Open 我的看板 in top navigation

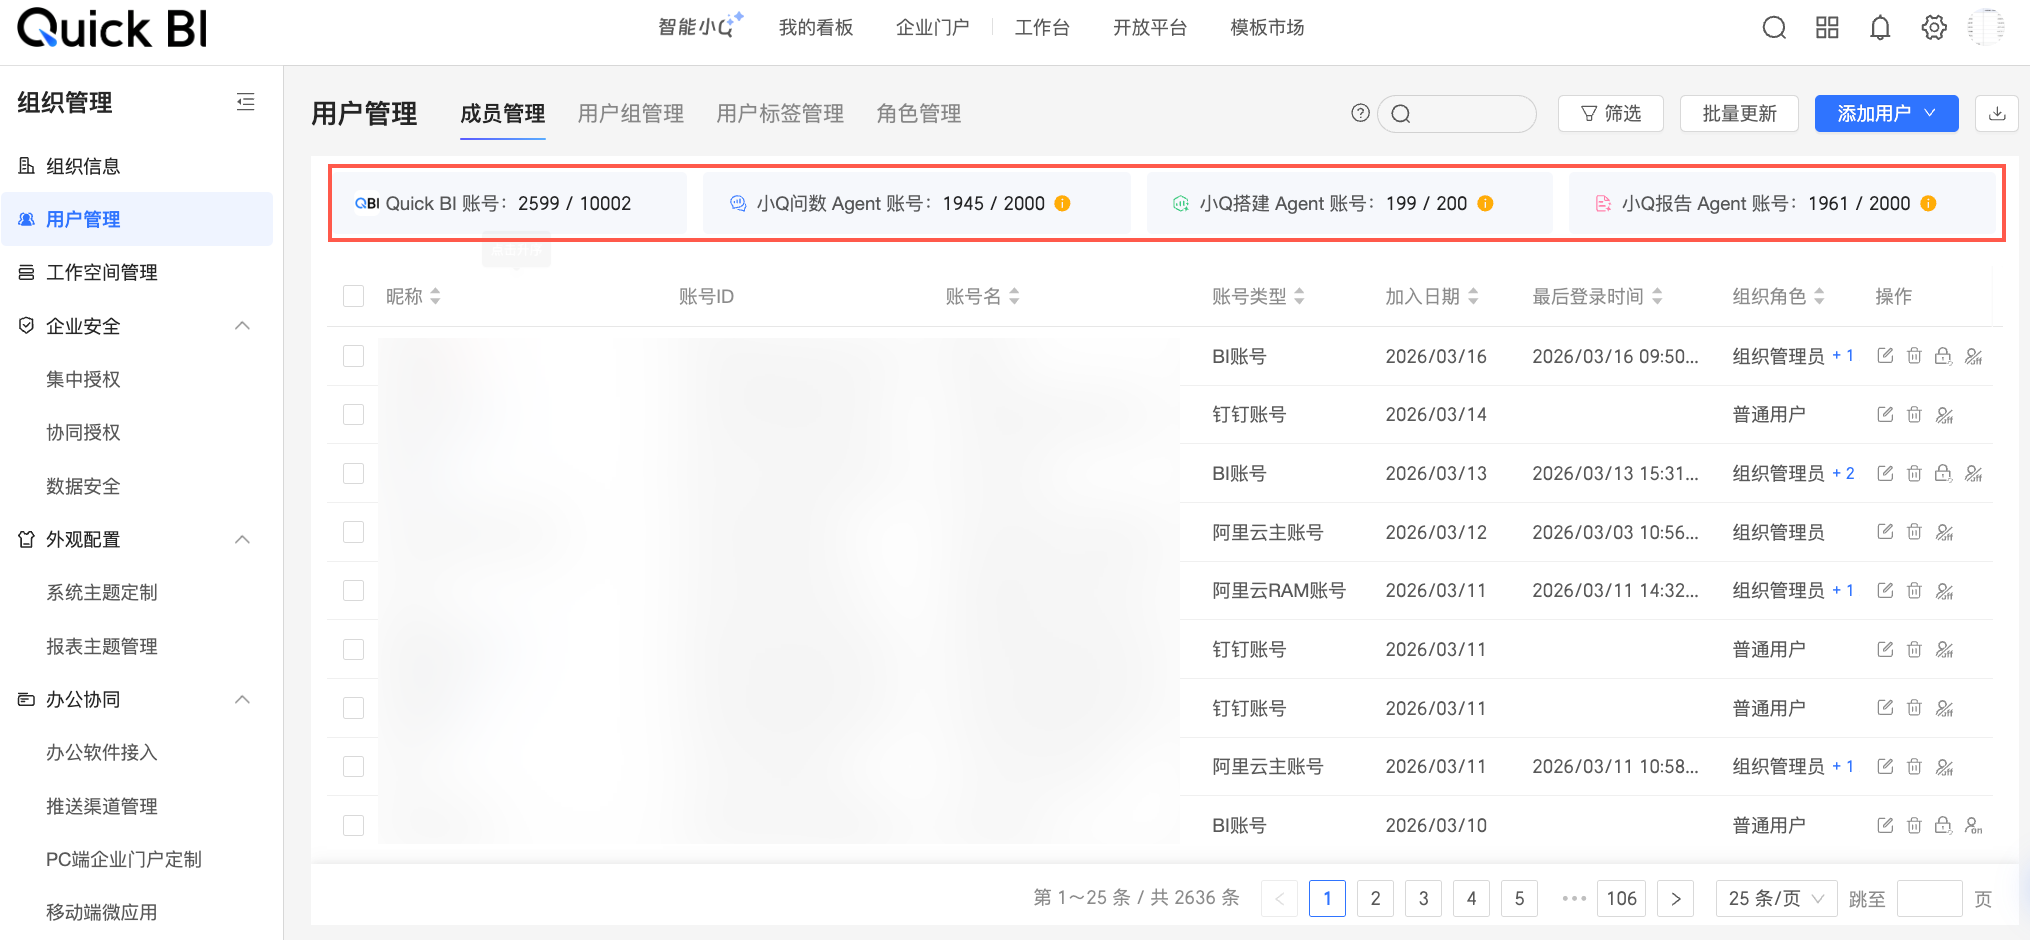[x=816, y=28]
